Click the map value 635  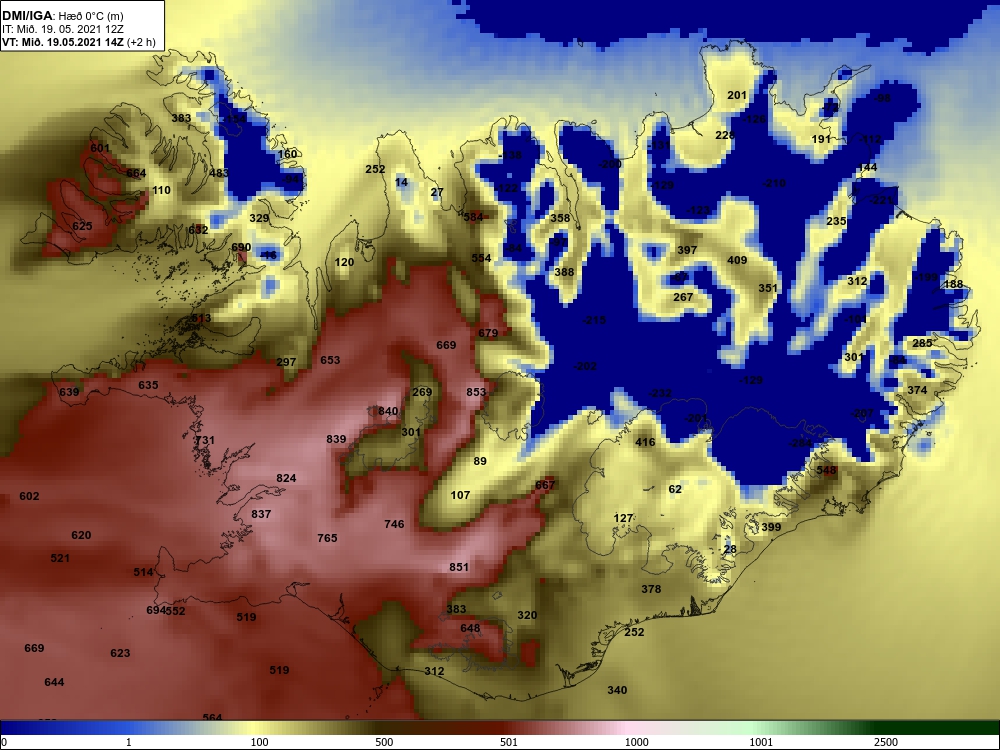tap(148, 385)
